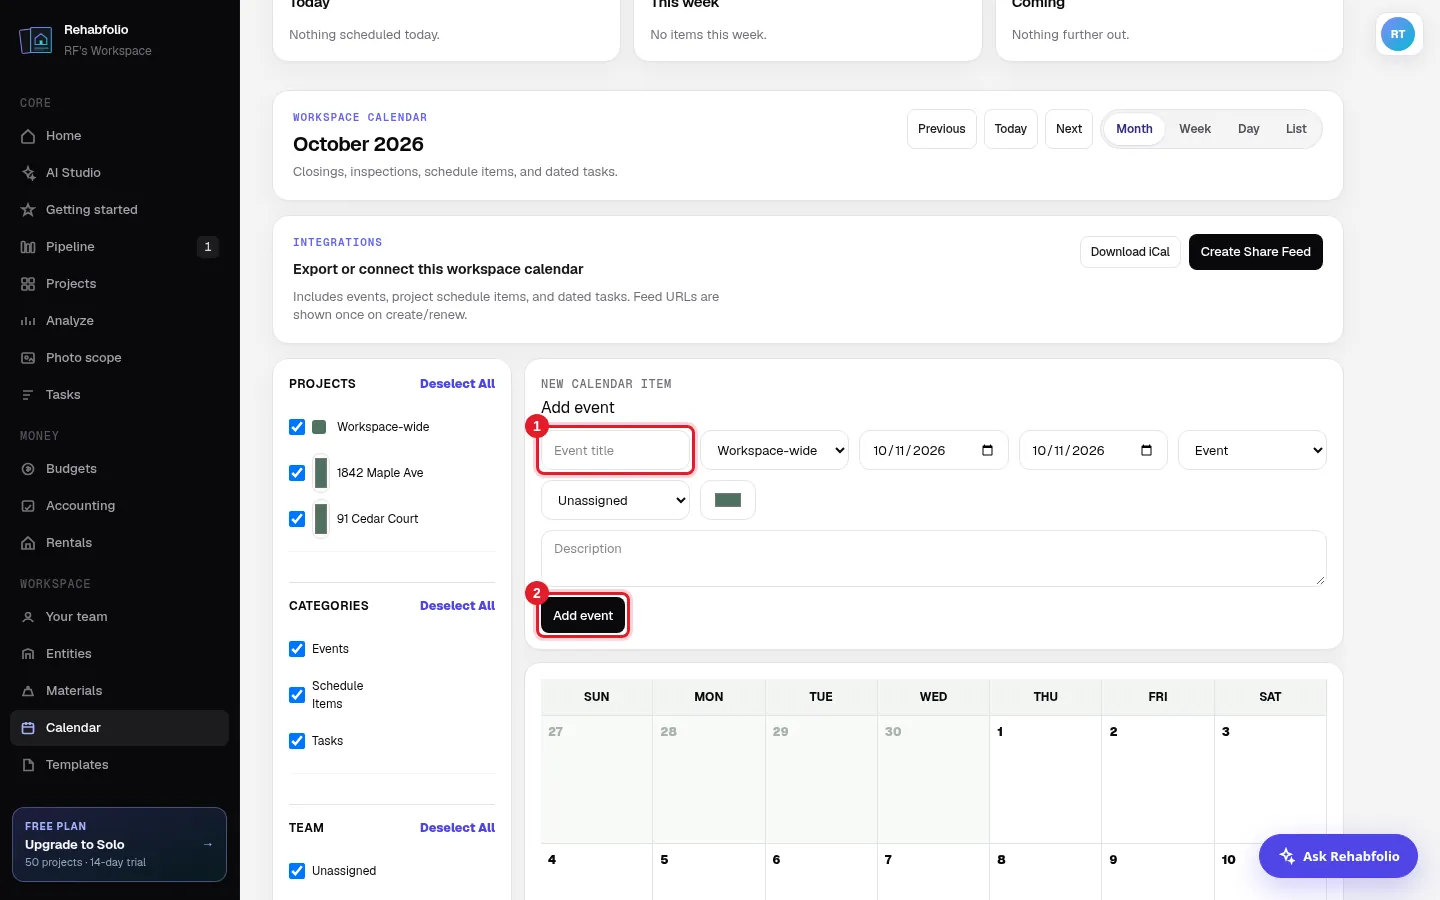The height and width of the screenshot is (900, 1440).
Task: Open the Workspace-wide project dropdown
Action: (775, 450)
